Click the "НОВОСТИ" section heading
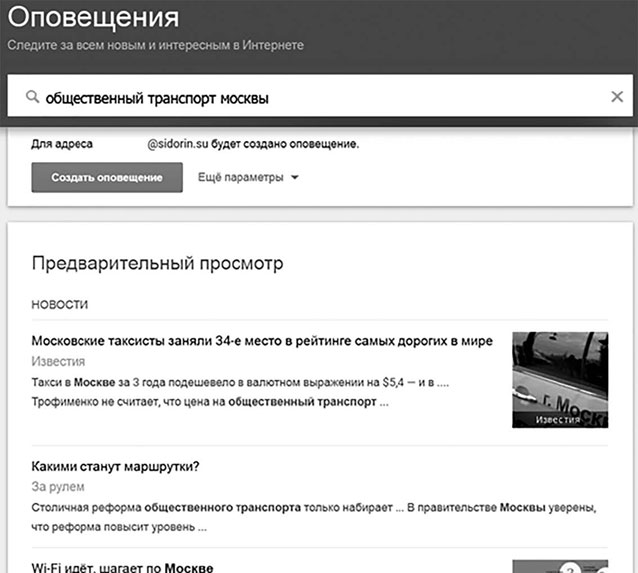 [x=60, y=304]
